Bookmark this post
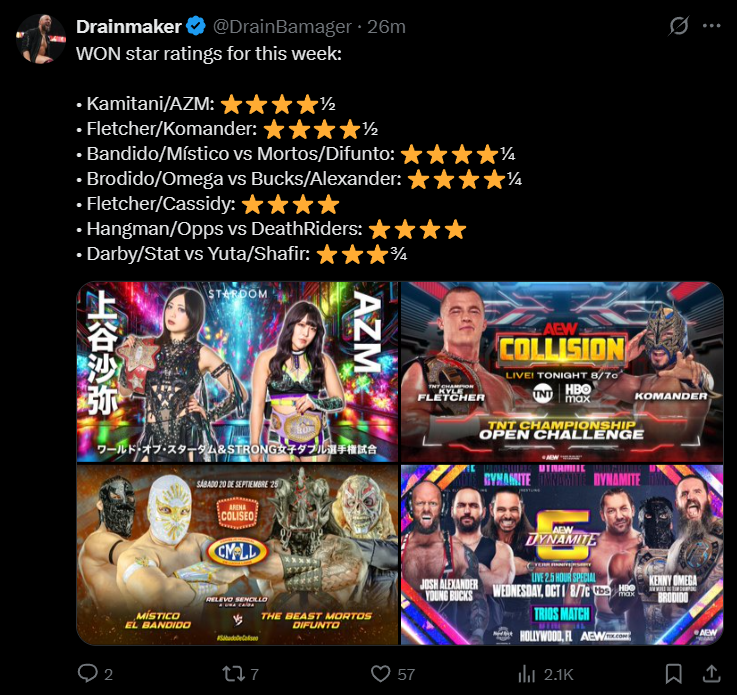Screen dimensions: 737x695 674,674
